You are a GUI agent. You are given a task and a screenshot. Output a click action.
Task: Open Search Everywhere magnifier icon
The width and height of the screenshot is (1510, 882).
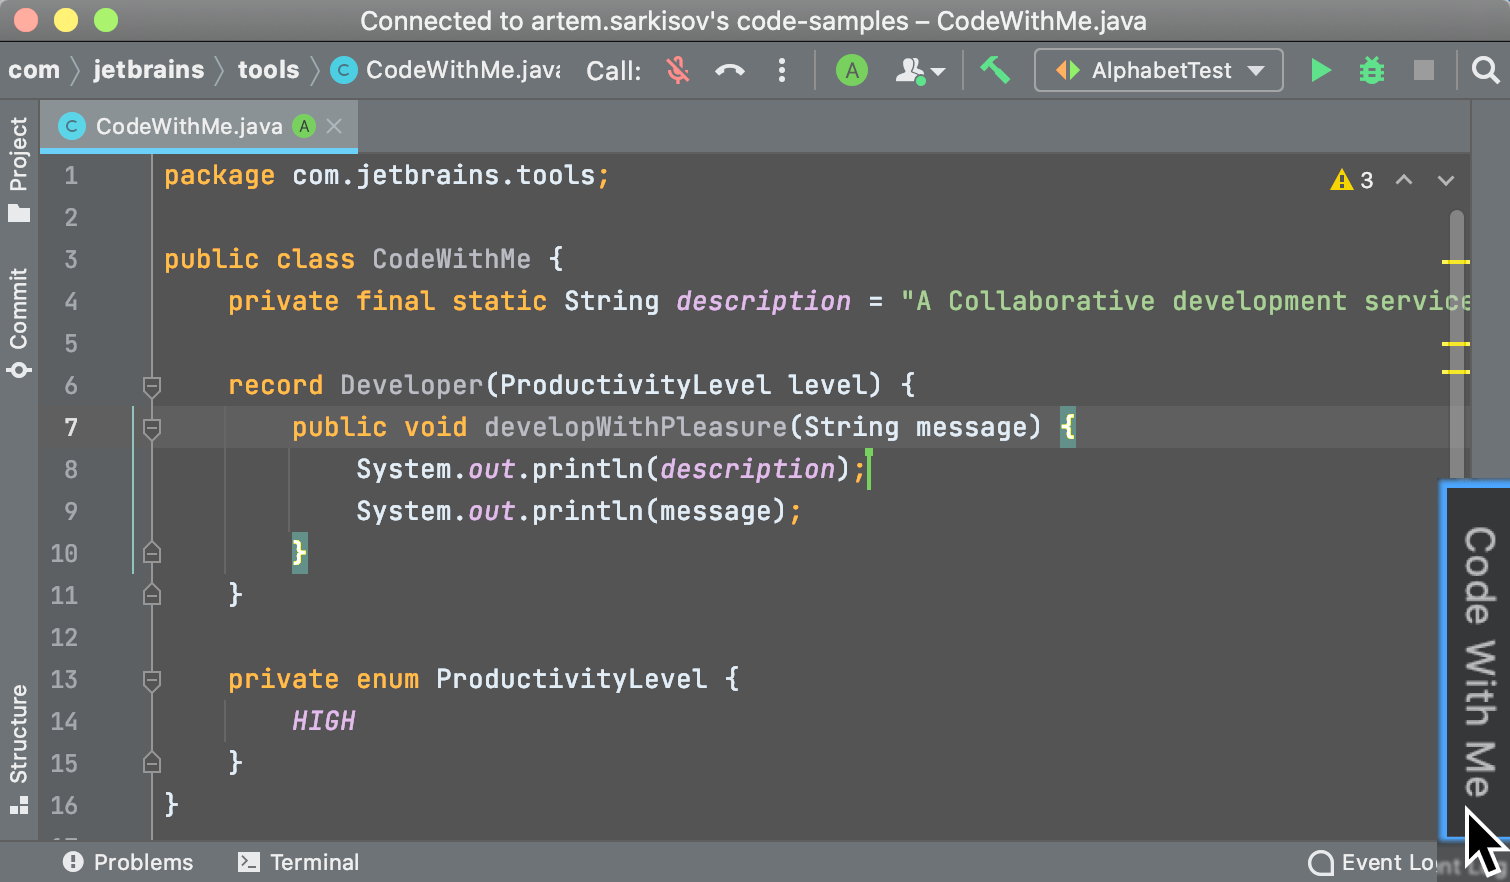[x=1486, y=70]
